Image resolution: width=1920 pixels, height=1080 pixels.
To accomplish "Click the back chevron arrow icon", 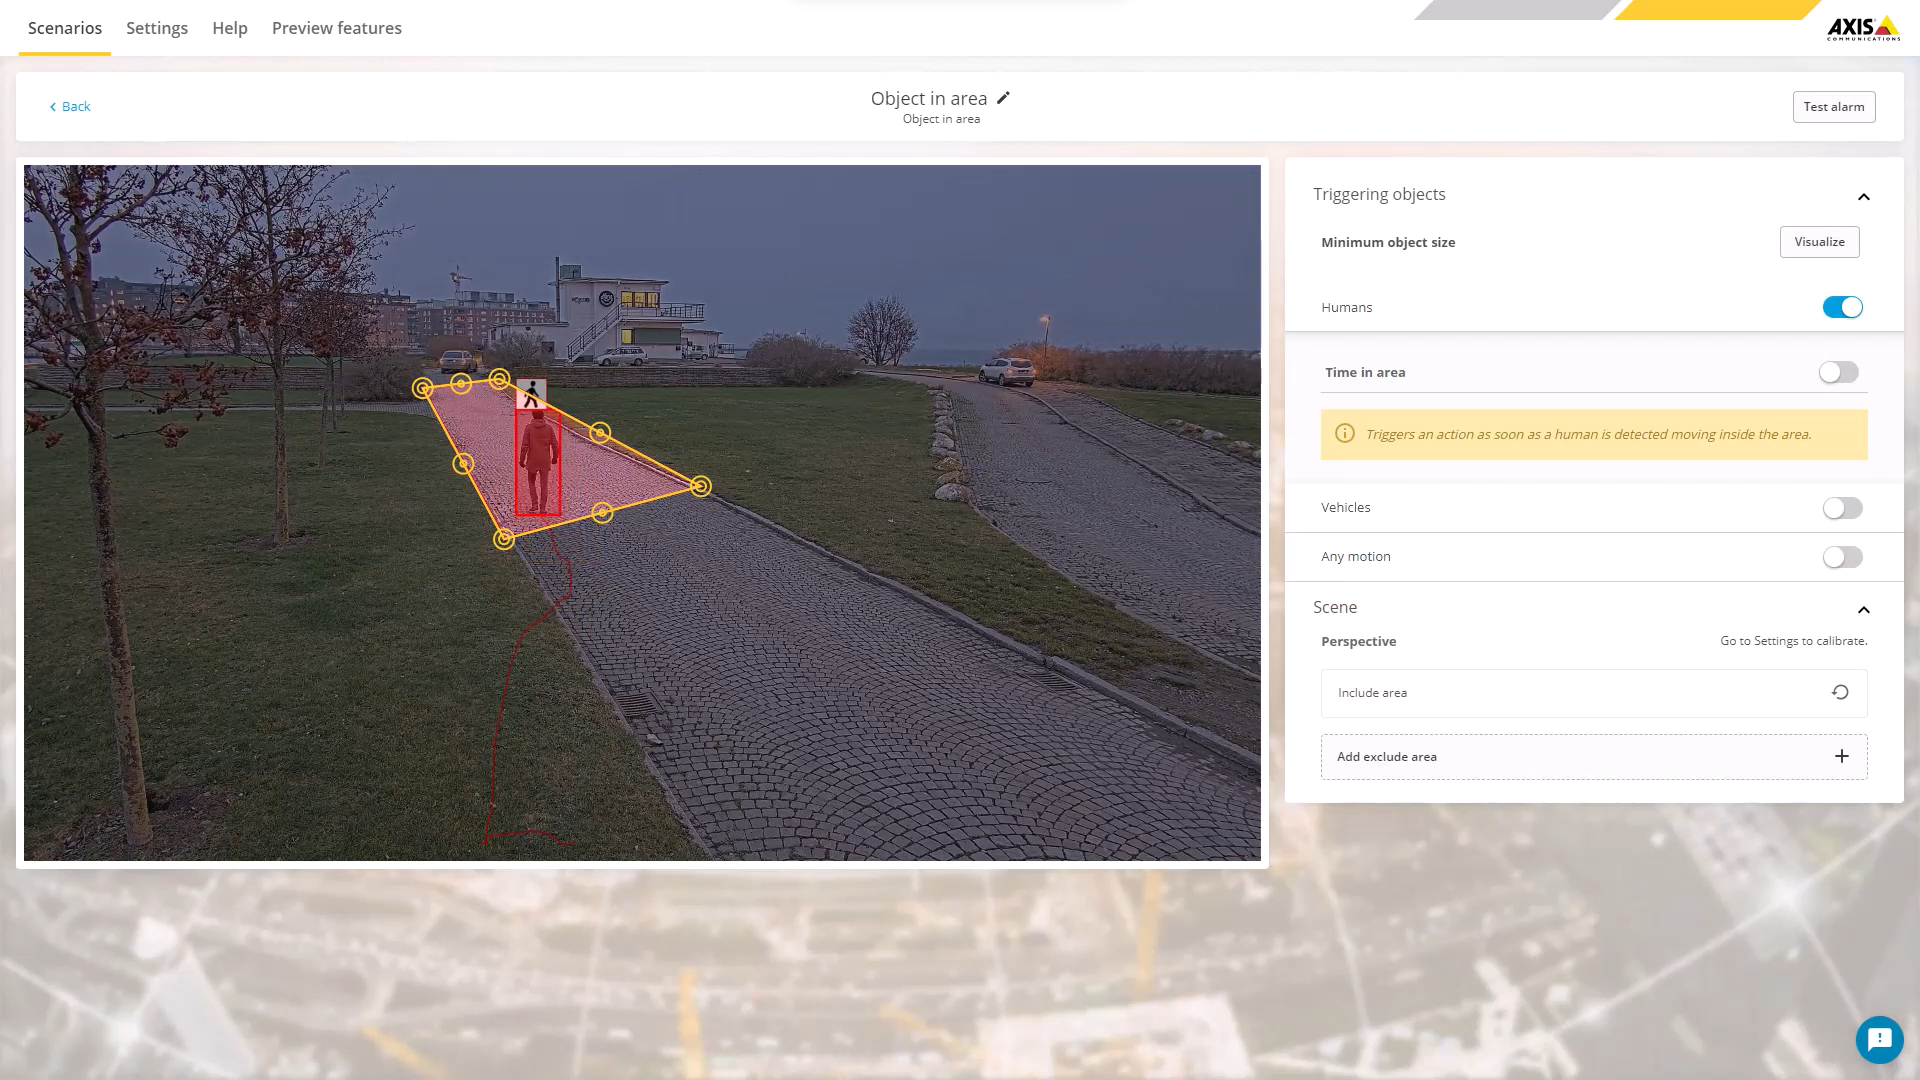I will [53, 107].
